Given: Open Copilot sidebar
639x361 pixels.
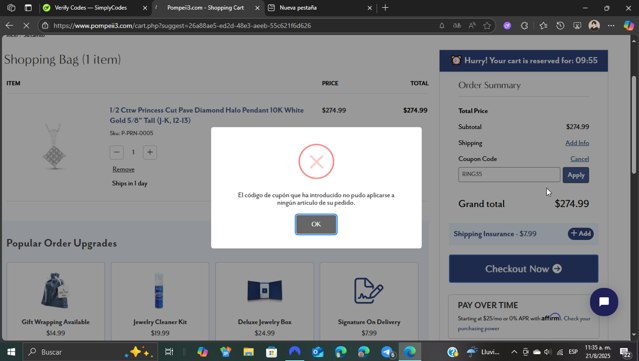Looking at the screenshot, I should [629, 26].
